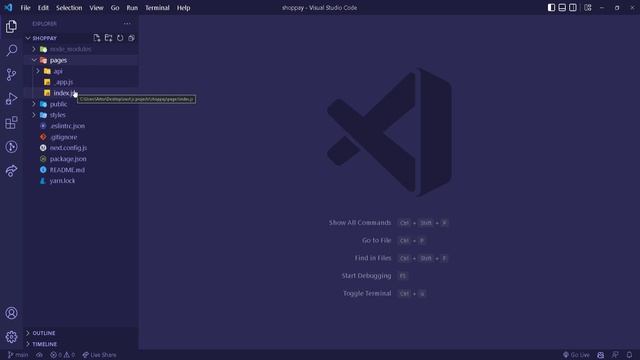Screen dimensions: 640x360
Task: Open the Edit menu
Action: pyautogui.click(x=43, y=8)
